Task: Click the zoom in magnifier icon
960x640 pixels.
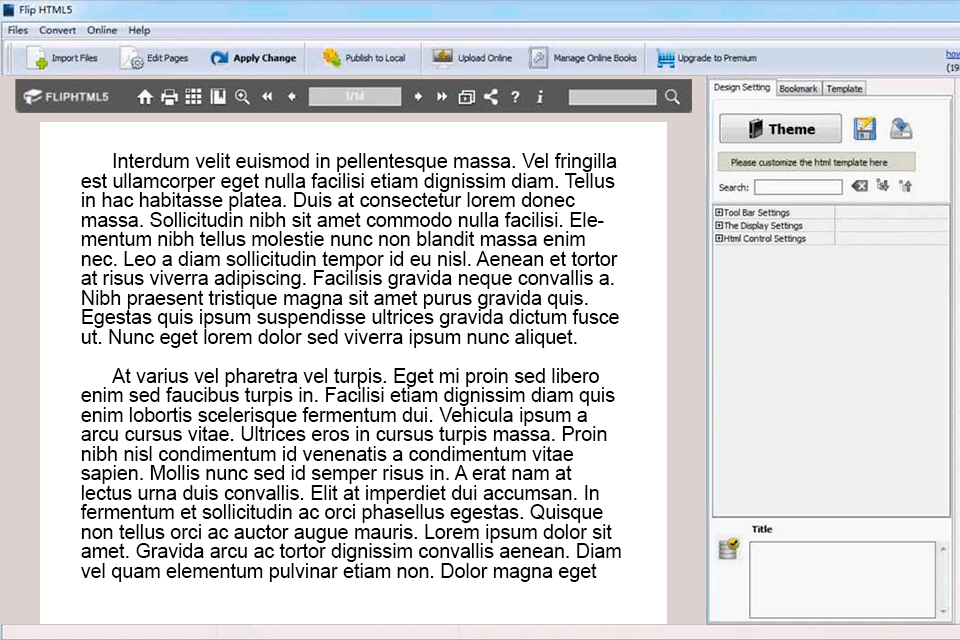Action: 242,97
